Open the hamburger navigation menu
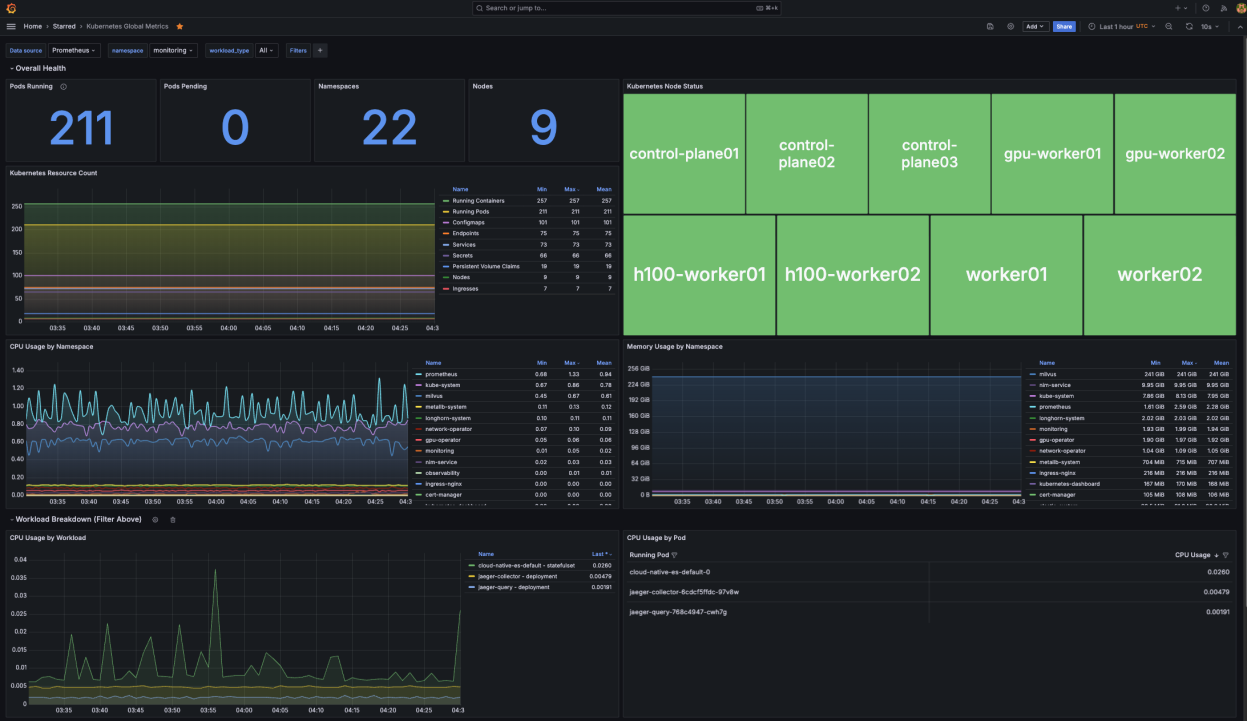 [11, 26]
